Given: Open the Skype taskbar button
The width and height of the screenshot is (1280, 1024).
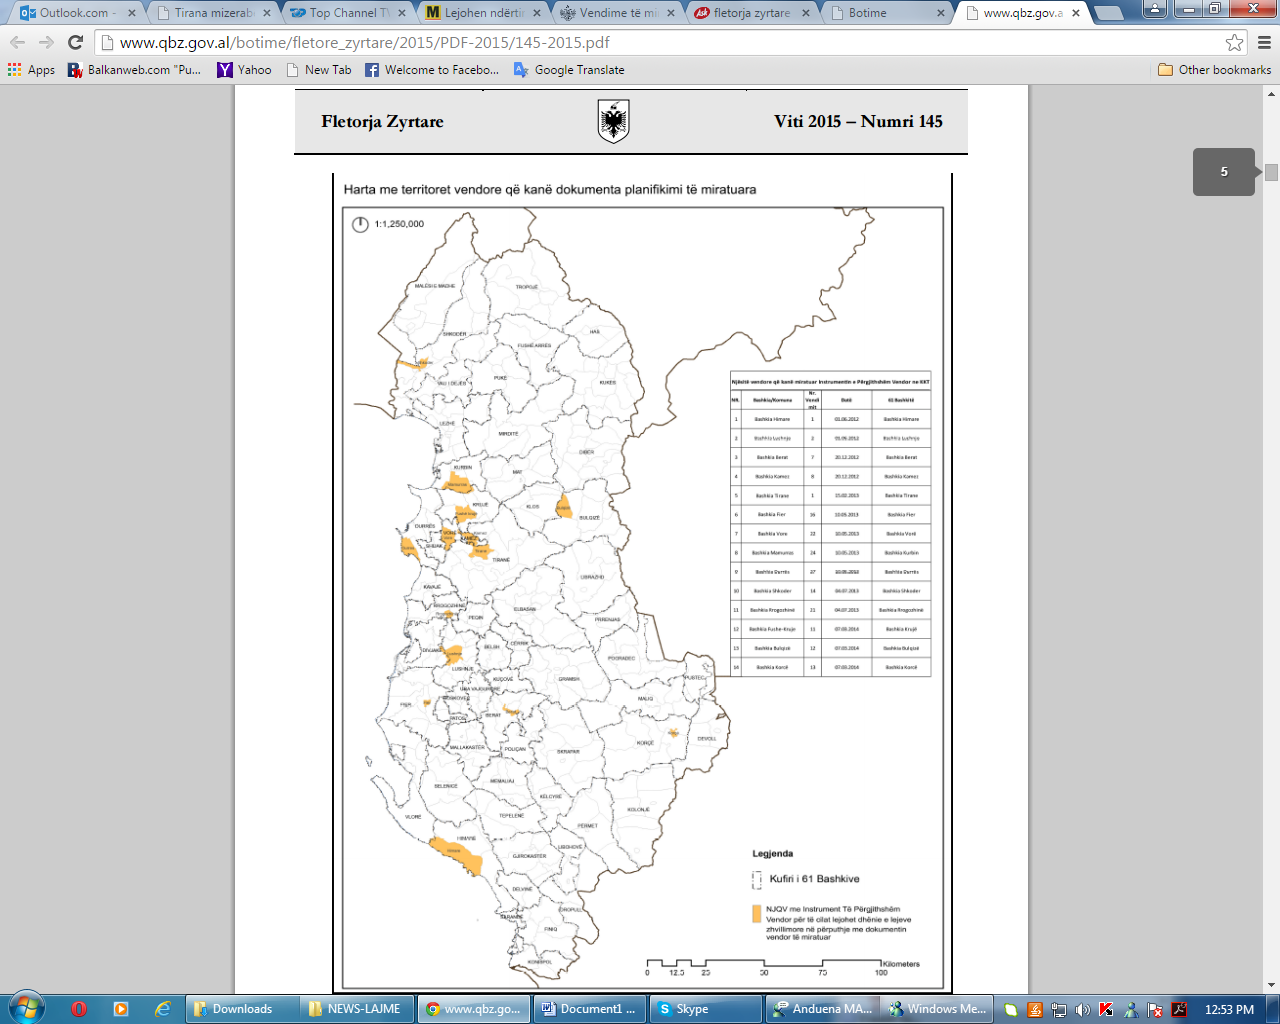Looking at the screenshot, I should coord(704,1009).
